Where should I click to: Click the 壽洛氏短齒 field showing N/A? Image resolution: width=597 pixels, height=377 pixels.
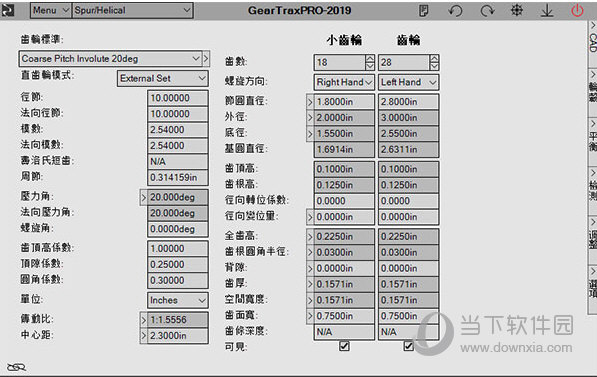(x=178, y=162)
